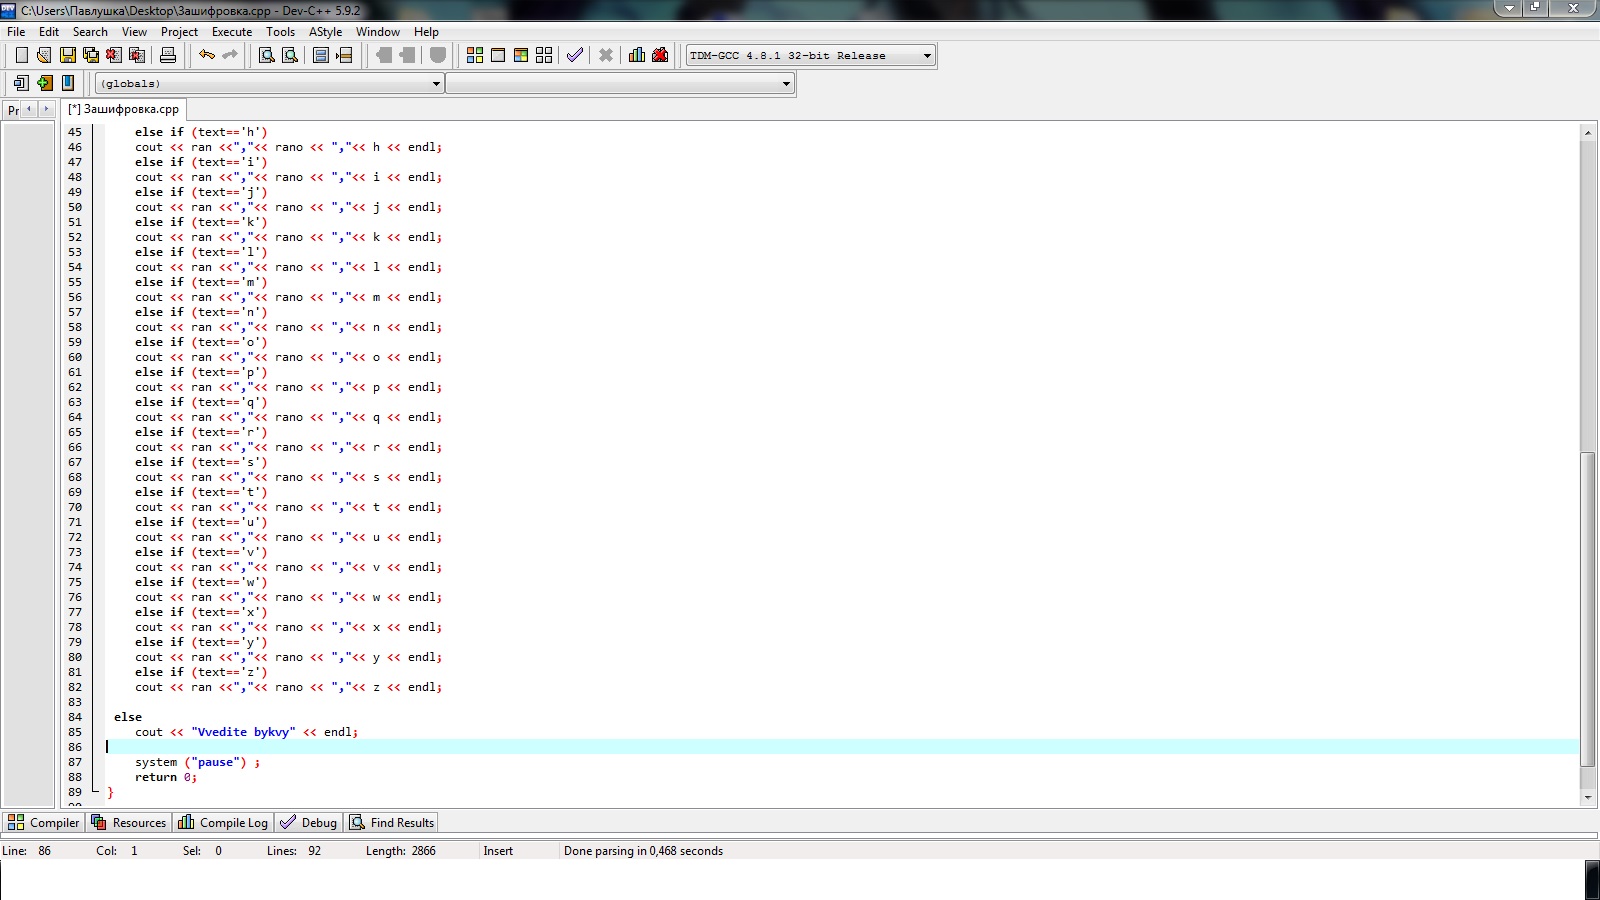Open the AStyle menu
Screen dimensions: 1600x900
click(x=326, y=32)
